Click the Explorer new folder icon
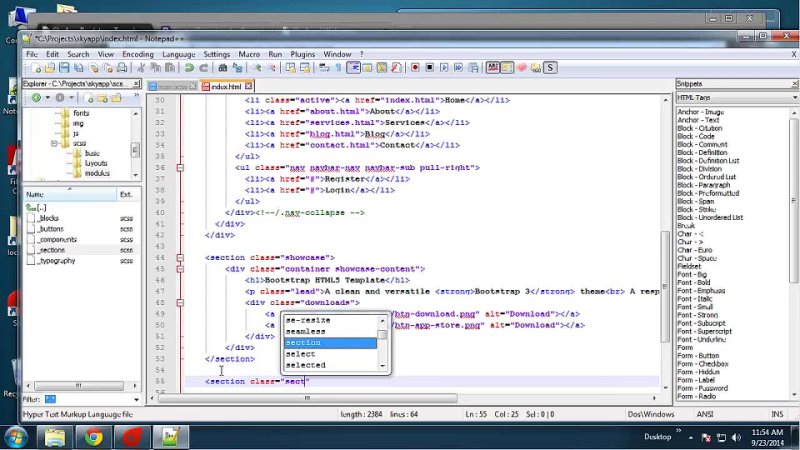800x450 pixels. pos(103,97)
